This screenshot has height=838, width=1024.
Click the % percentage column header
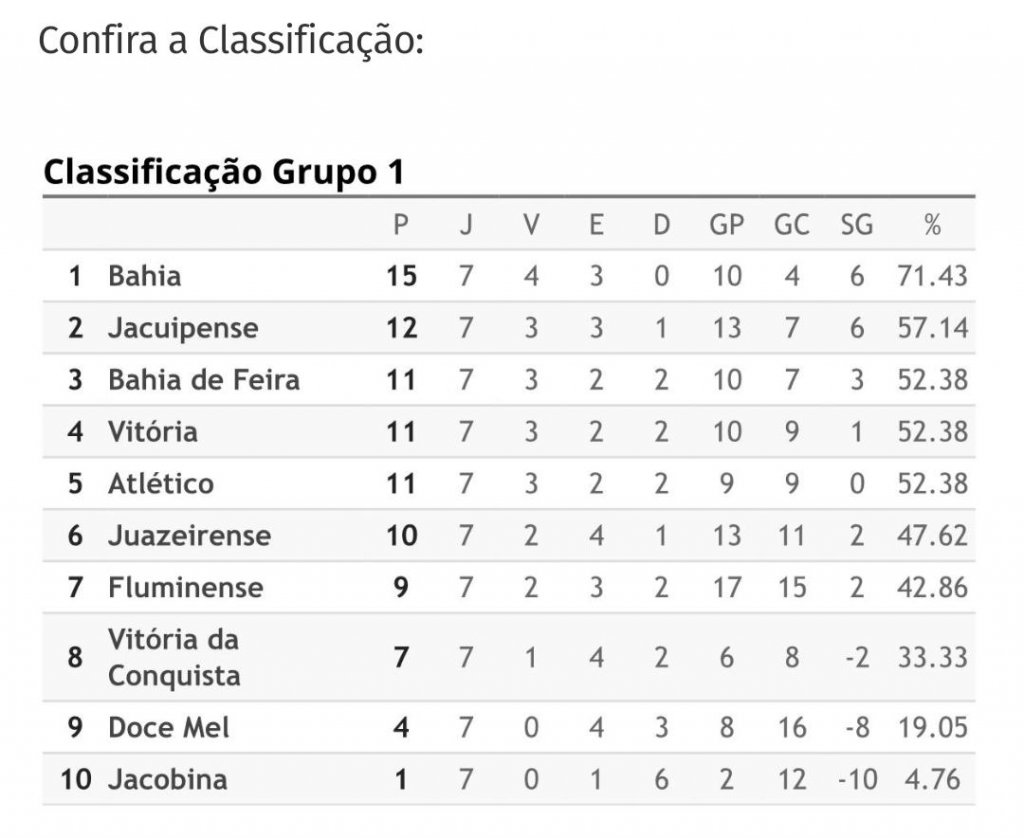point(932,225)
